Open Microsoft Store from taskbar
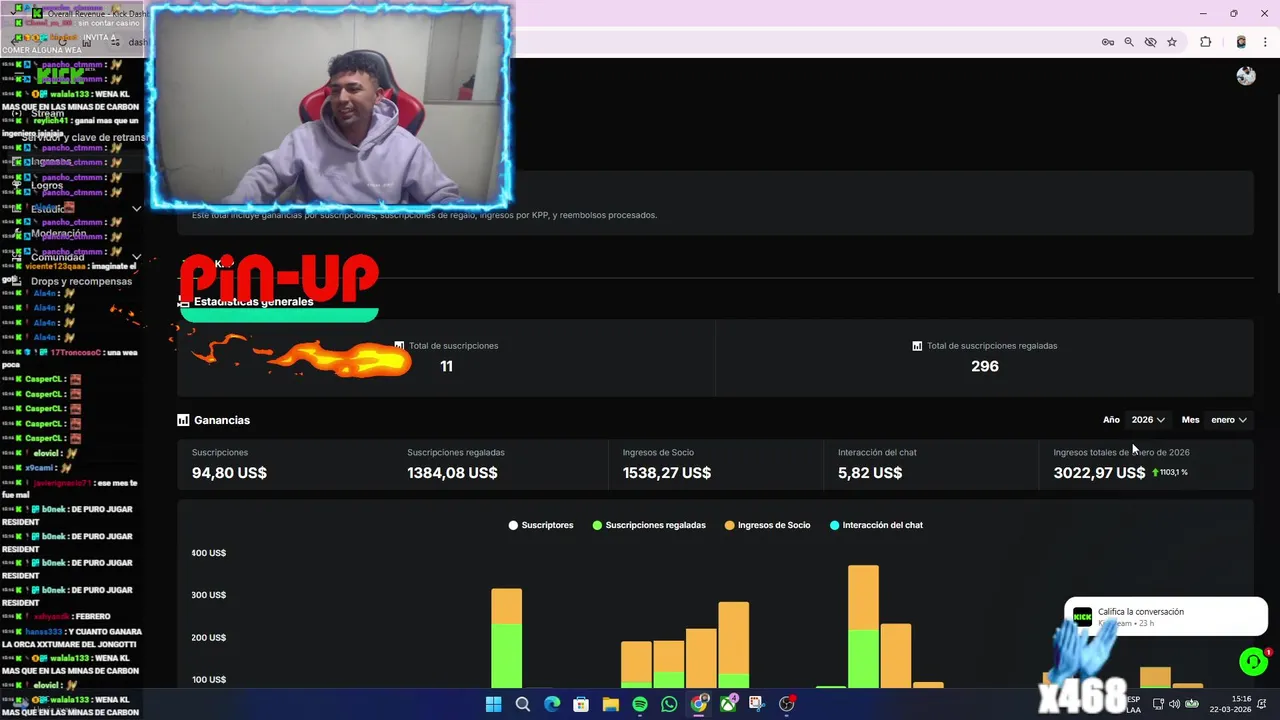The width and height of the screenshot is (1280, 720). tap(581, 704)
